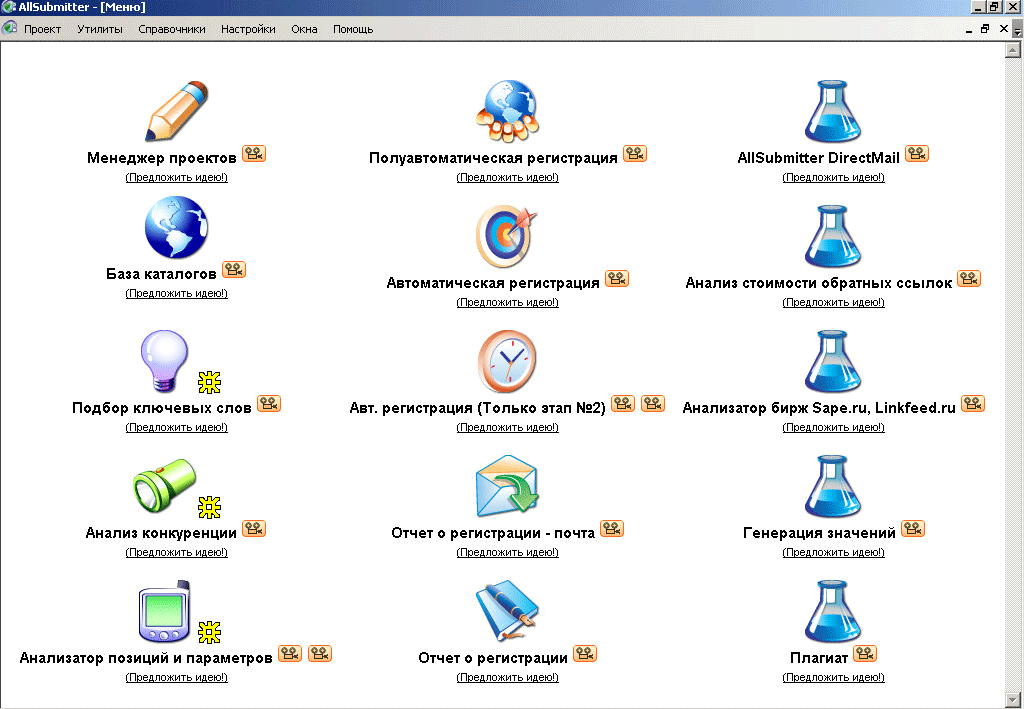Viewport: 1025px width, 709px height.
Task: Open the Отчет о регистрации - почта envelope icon
Action: tap(507, 486)
